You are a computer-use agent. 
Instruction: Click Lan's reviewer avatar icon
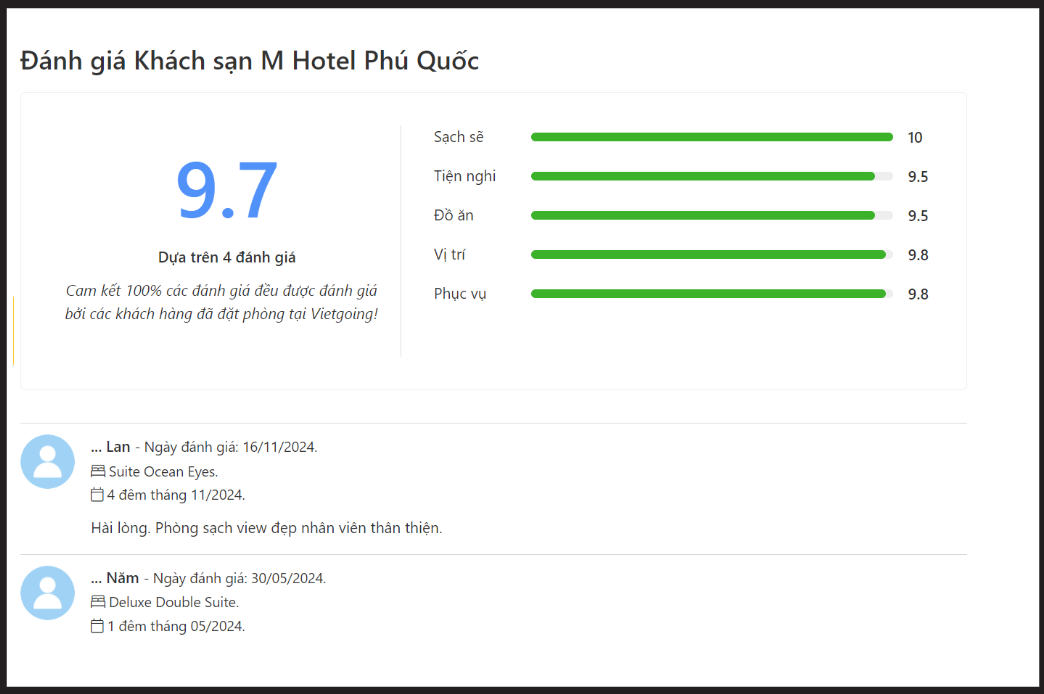coord(47,462)
